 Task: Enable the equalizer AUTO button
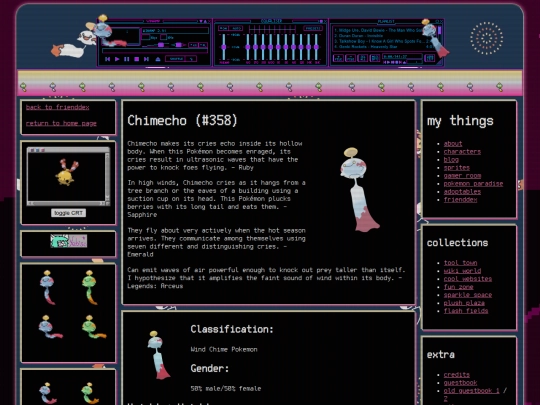coord(237,28)
